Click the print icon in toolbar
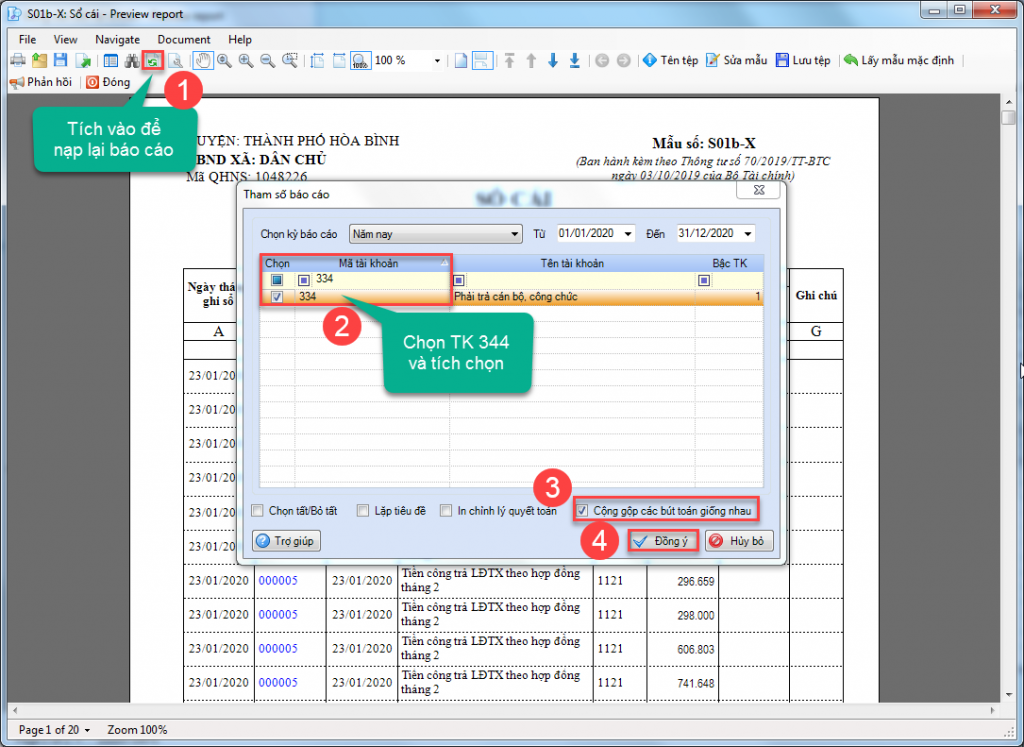This screenshot has width=1024, height=747. [17, 61]
